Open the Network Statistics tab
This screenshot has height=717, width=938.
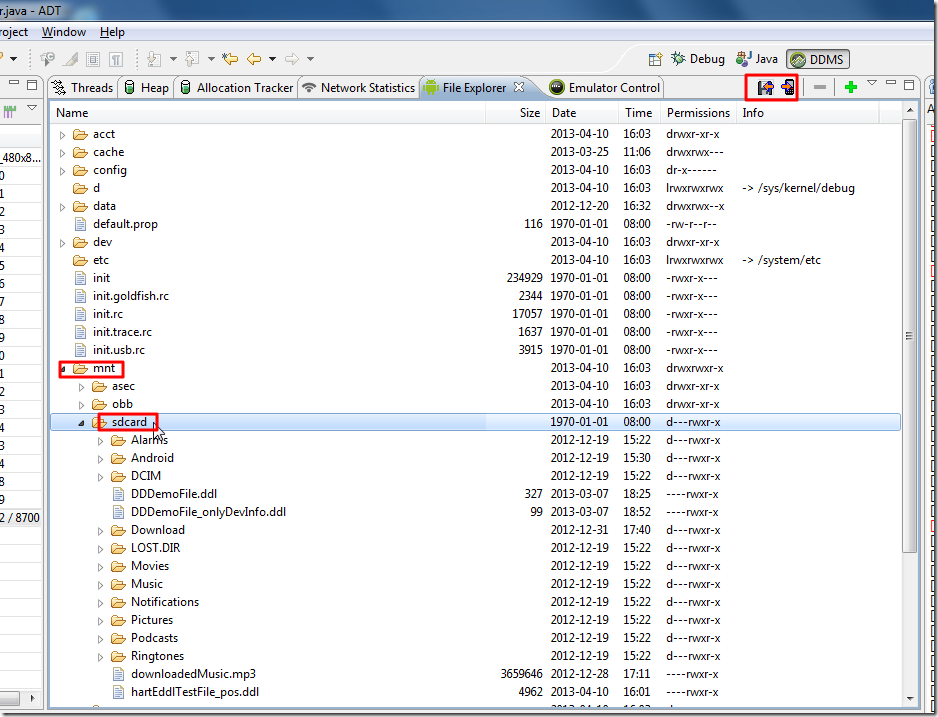358,88
